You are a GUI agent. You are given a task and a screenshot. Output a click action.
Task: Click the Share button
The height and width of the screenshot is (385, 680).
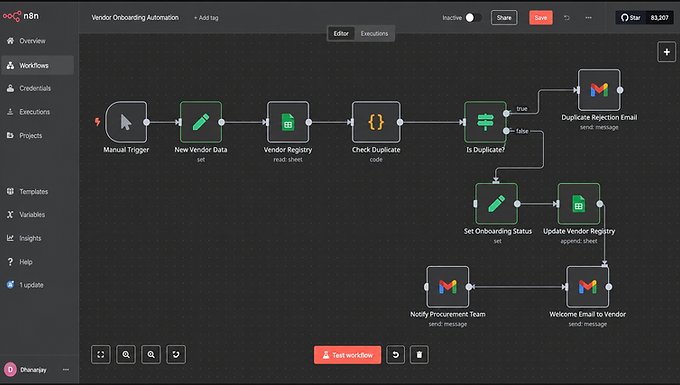point(504,18)
